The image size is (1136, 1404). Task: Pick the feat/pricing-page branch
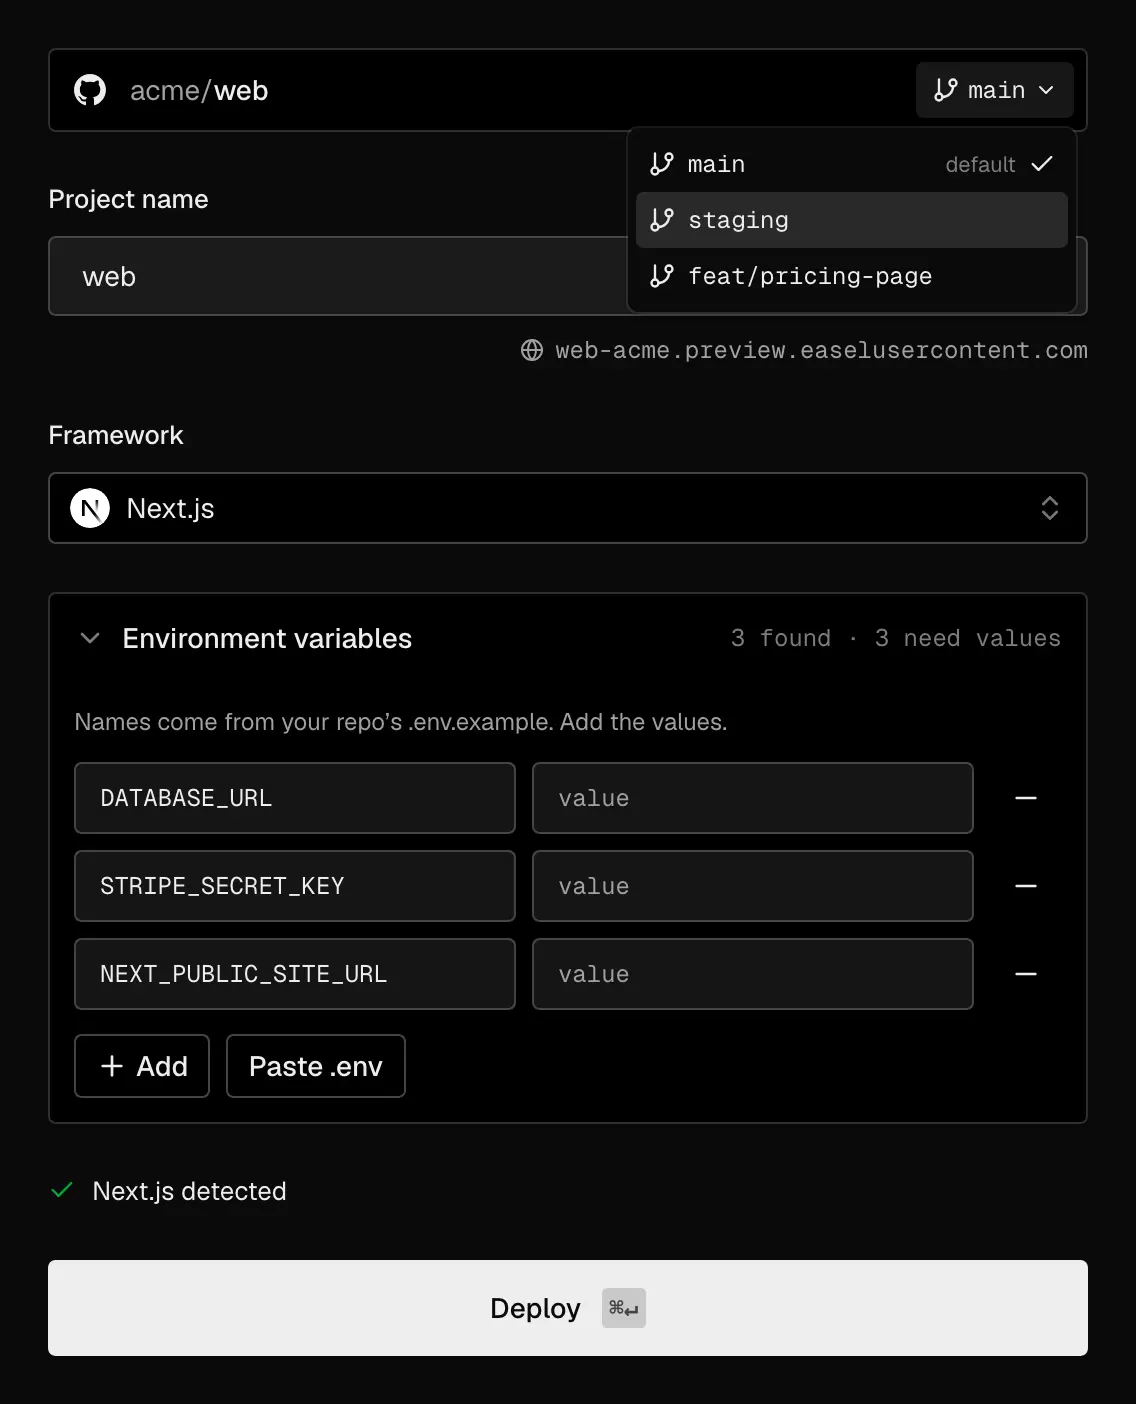[x=852, y=276]
